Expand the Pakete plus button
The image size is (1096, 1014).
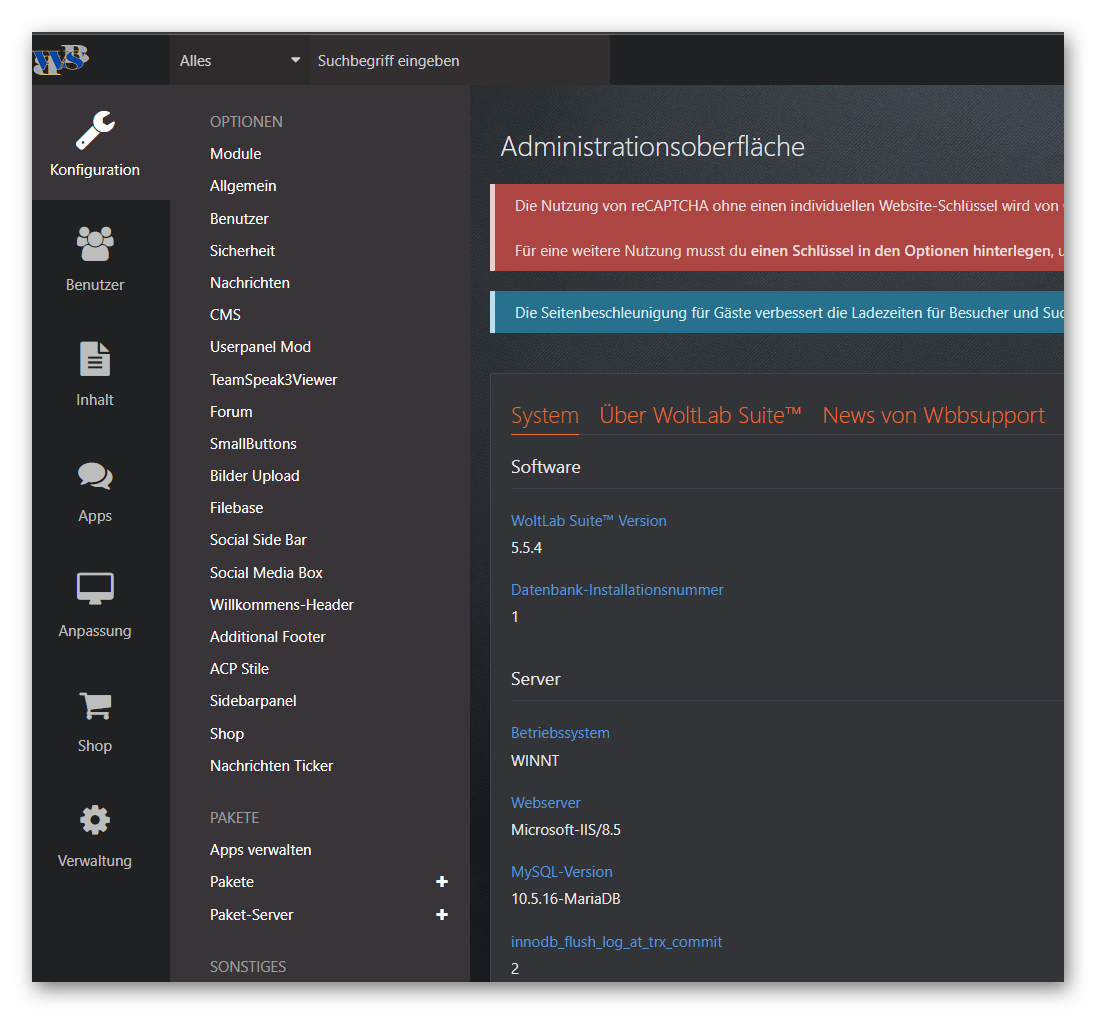(442, 882)
